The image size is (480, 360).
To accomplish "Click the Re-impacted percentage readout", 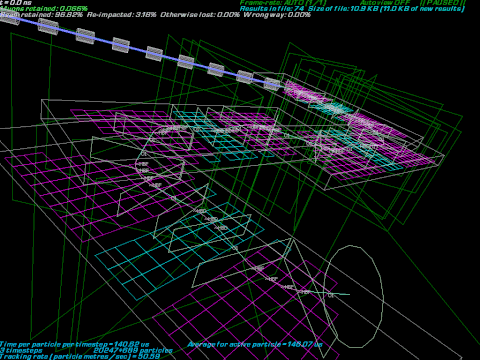I will coord(122,15).
